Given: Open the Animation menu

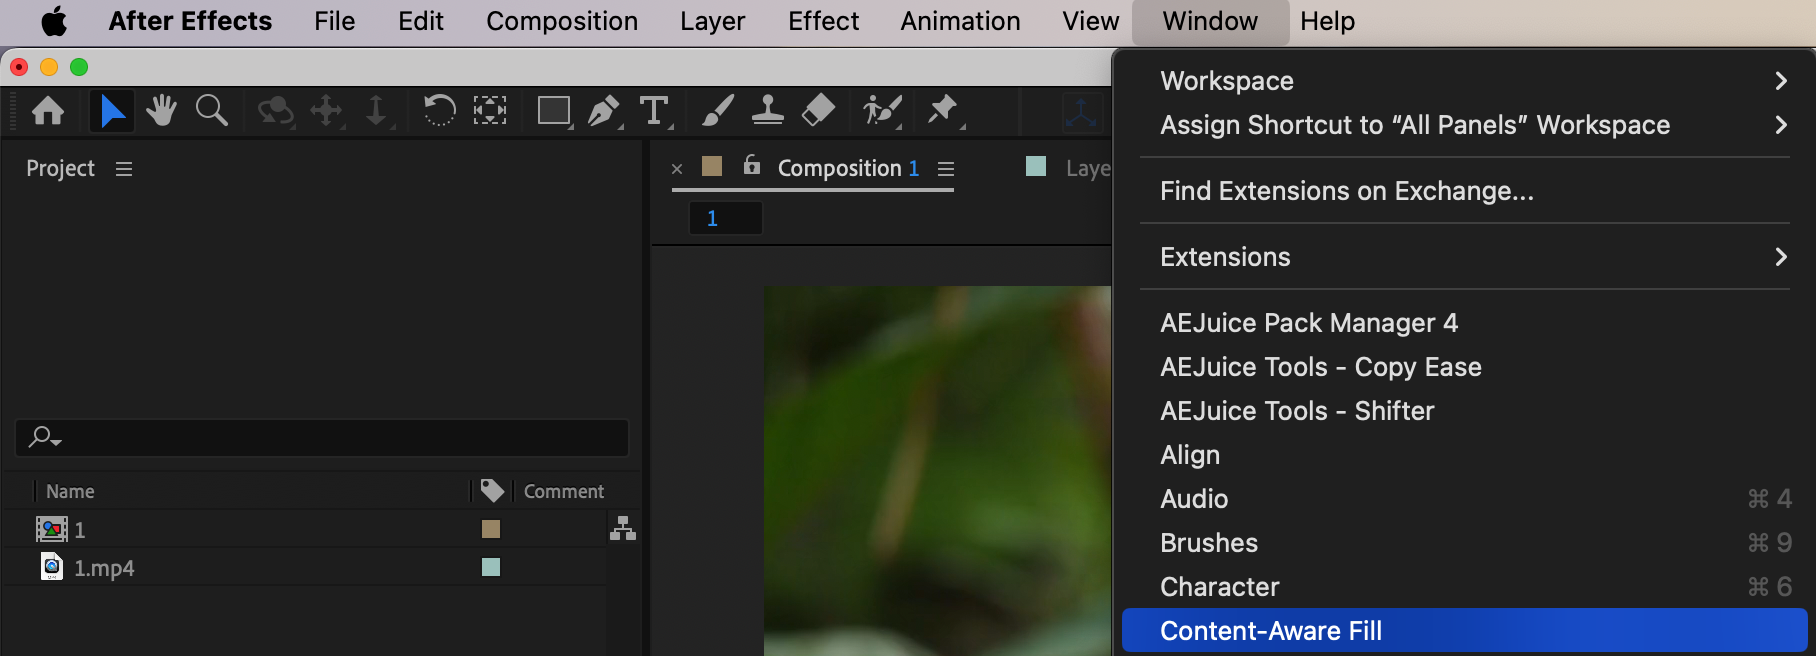Looking at the screenshot, I should (960, 21).
